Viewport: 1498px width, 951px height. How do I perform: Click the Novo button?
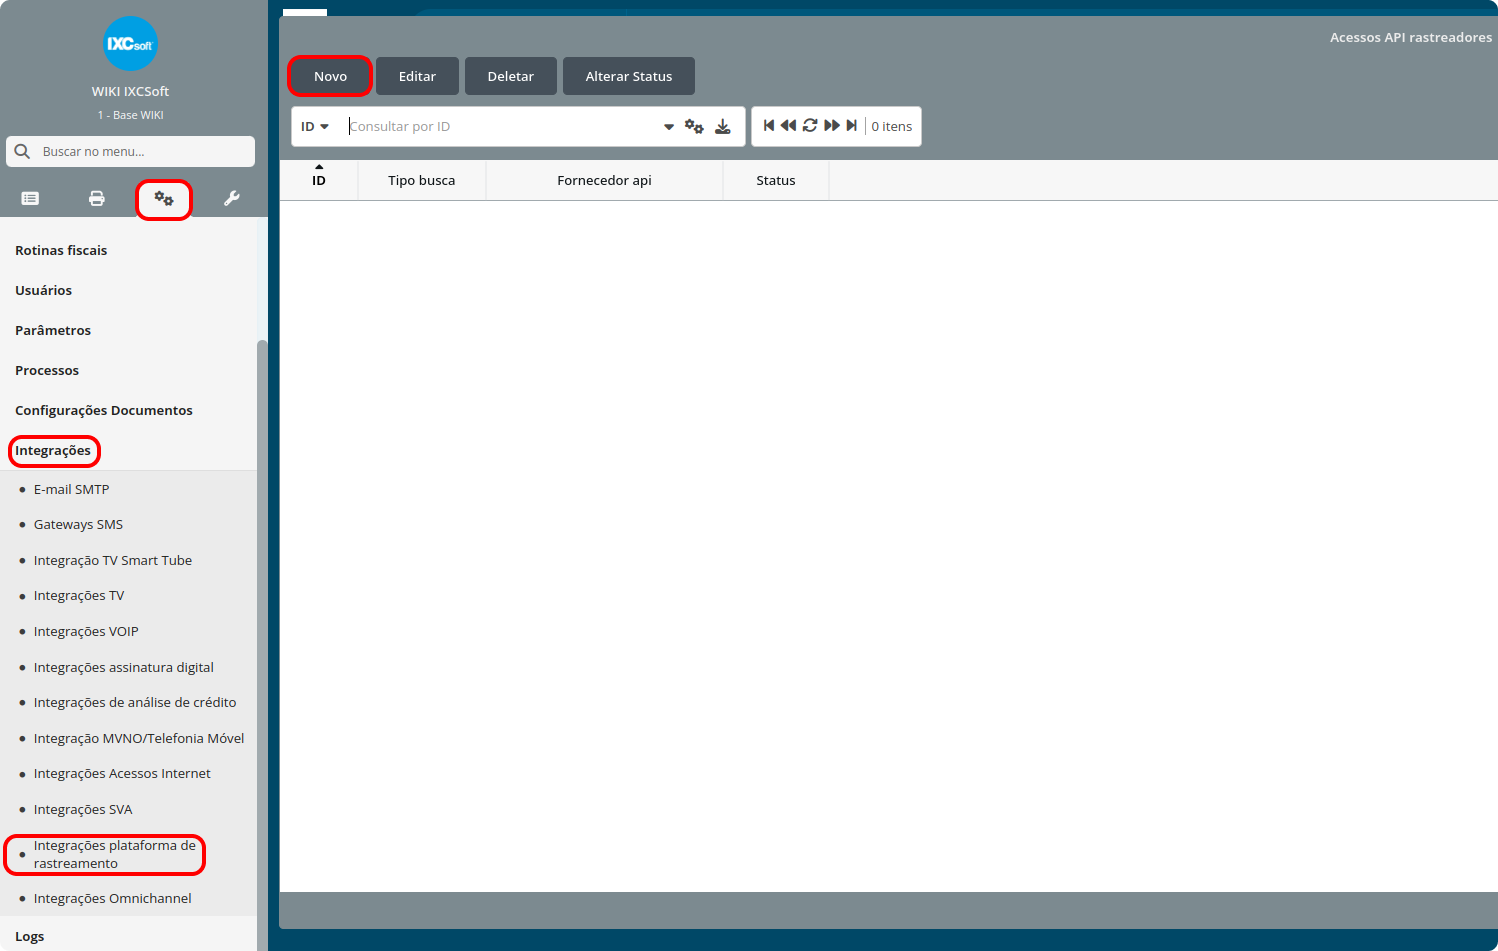point(330,76)
